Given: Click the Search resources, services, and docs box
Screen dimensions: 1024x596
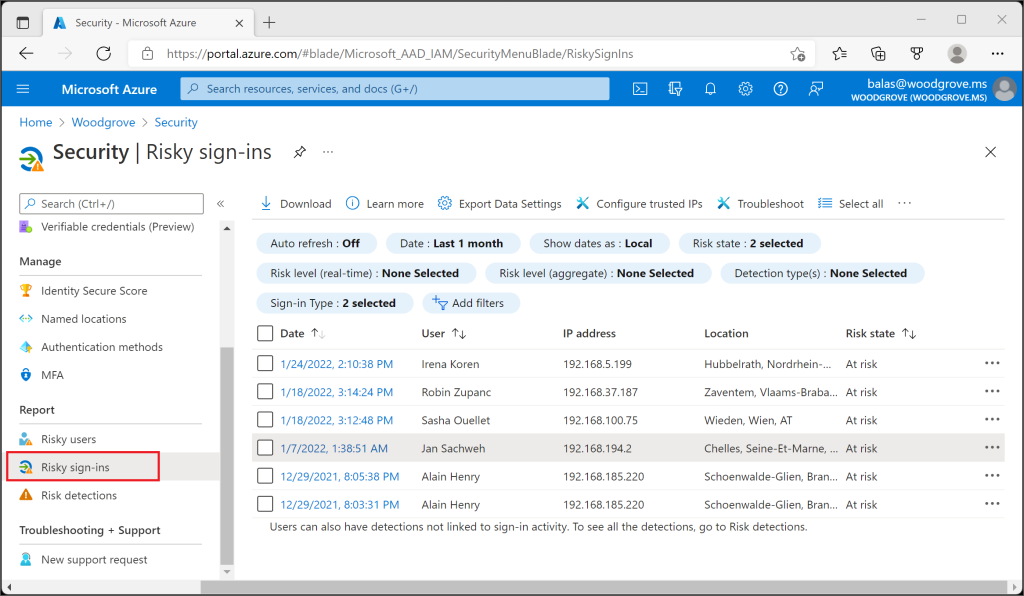Looking at the screenshot, I should click(x=395, y=89).
